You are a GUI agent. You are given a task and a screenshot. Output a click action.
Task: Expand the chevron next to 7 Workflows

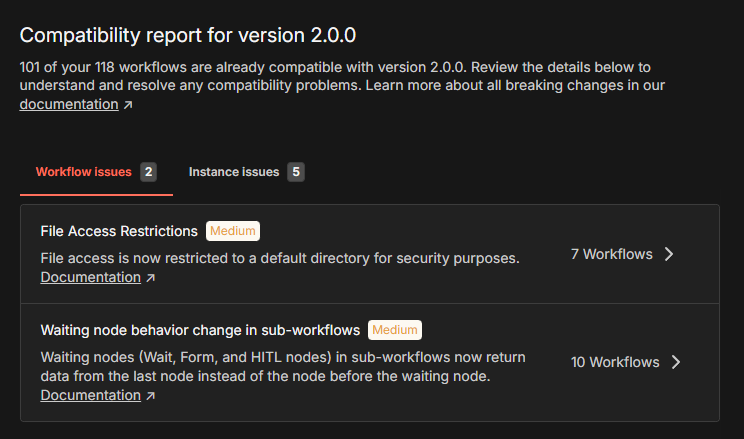pyautogui.click(x=669, y=254)
